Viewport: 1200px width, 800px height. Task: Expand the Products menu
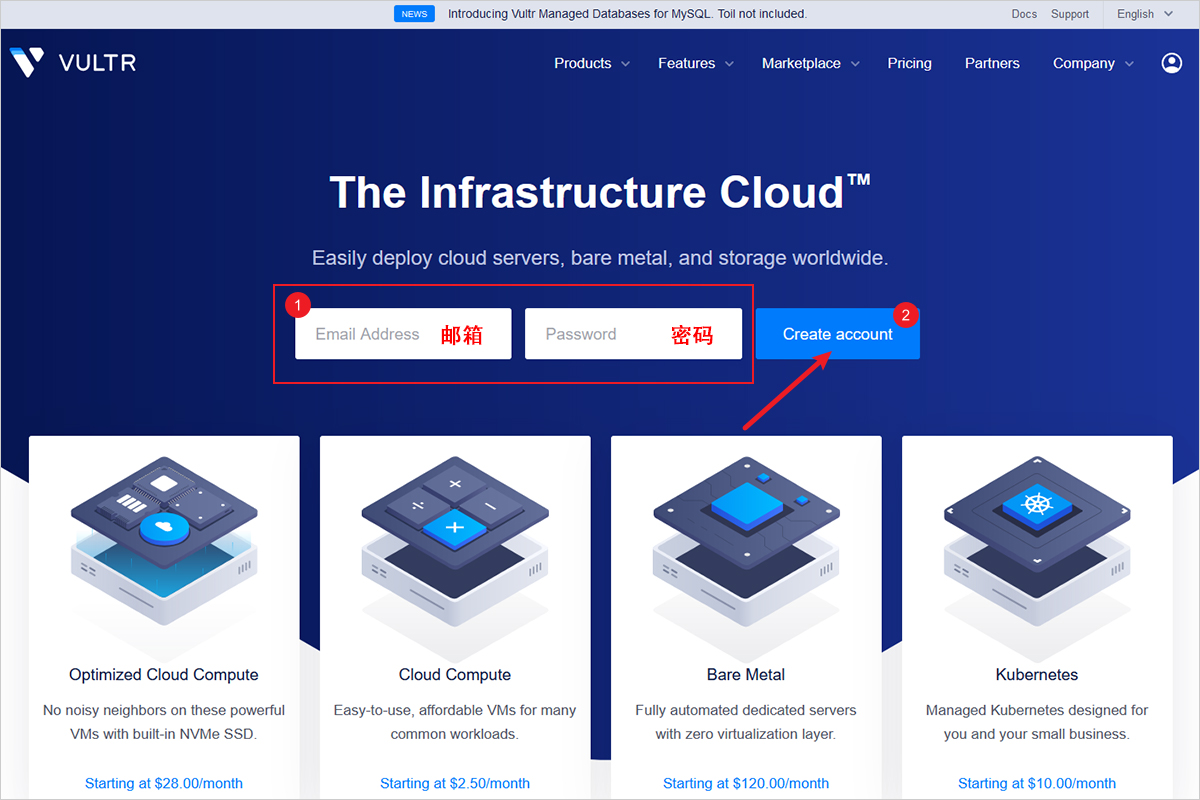point(592,63)
